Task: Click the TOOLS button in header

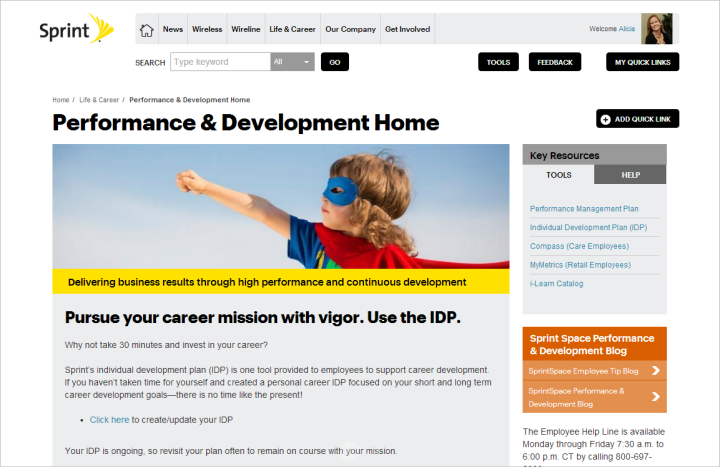Action: point(498,62)
